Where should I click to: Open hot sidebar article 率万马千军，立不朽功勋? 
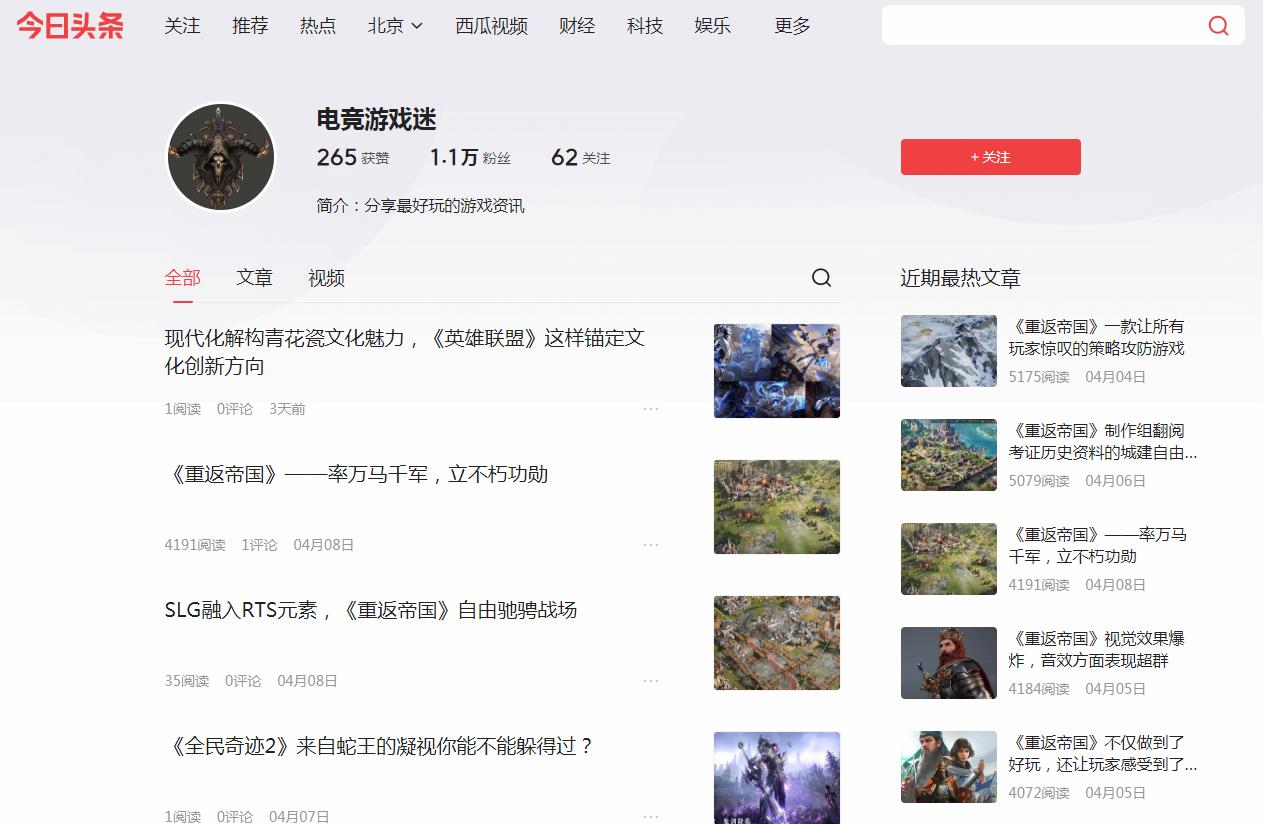tap(1098, 545)
